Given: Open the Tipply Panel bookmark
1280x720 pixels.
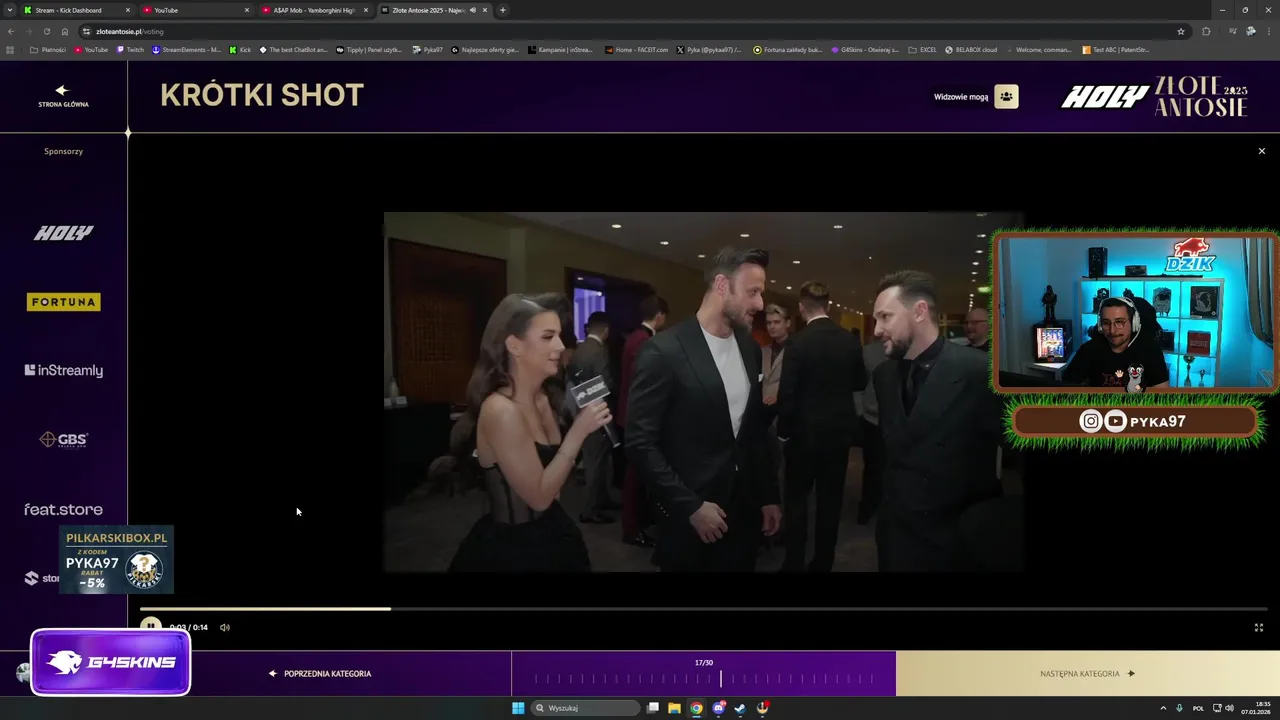Looking at the screenshot, I should pyautogui.click(x=369, y=49).
